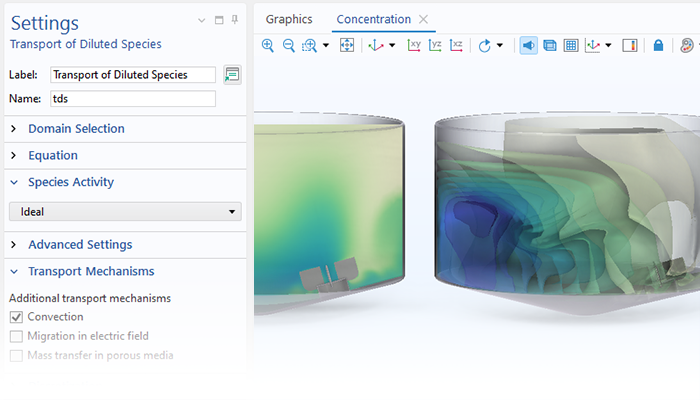Open the Zoom Box dropdown arrow
This screenshot has width=700, height=400.
326,45
